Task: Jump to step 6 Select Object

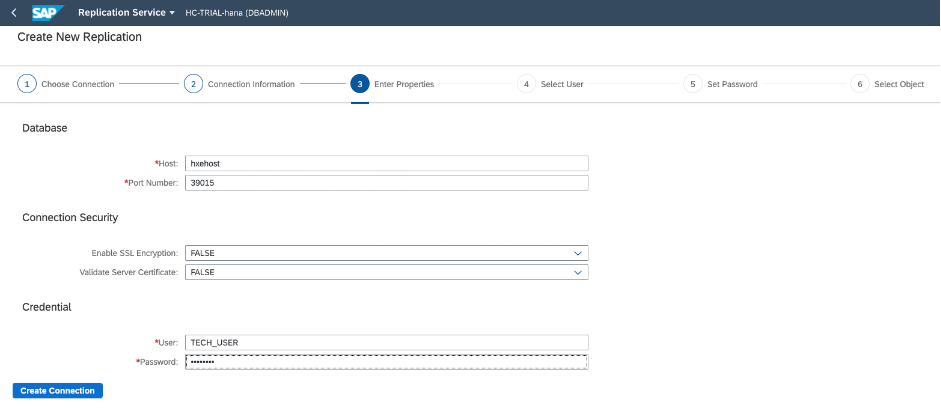Action: point(888,84)
